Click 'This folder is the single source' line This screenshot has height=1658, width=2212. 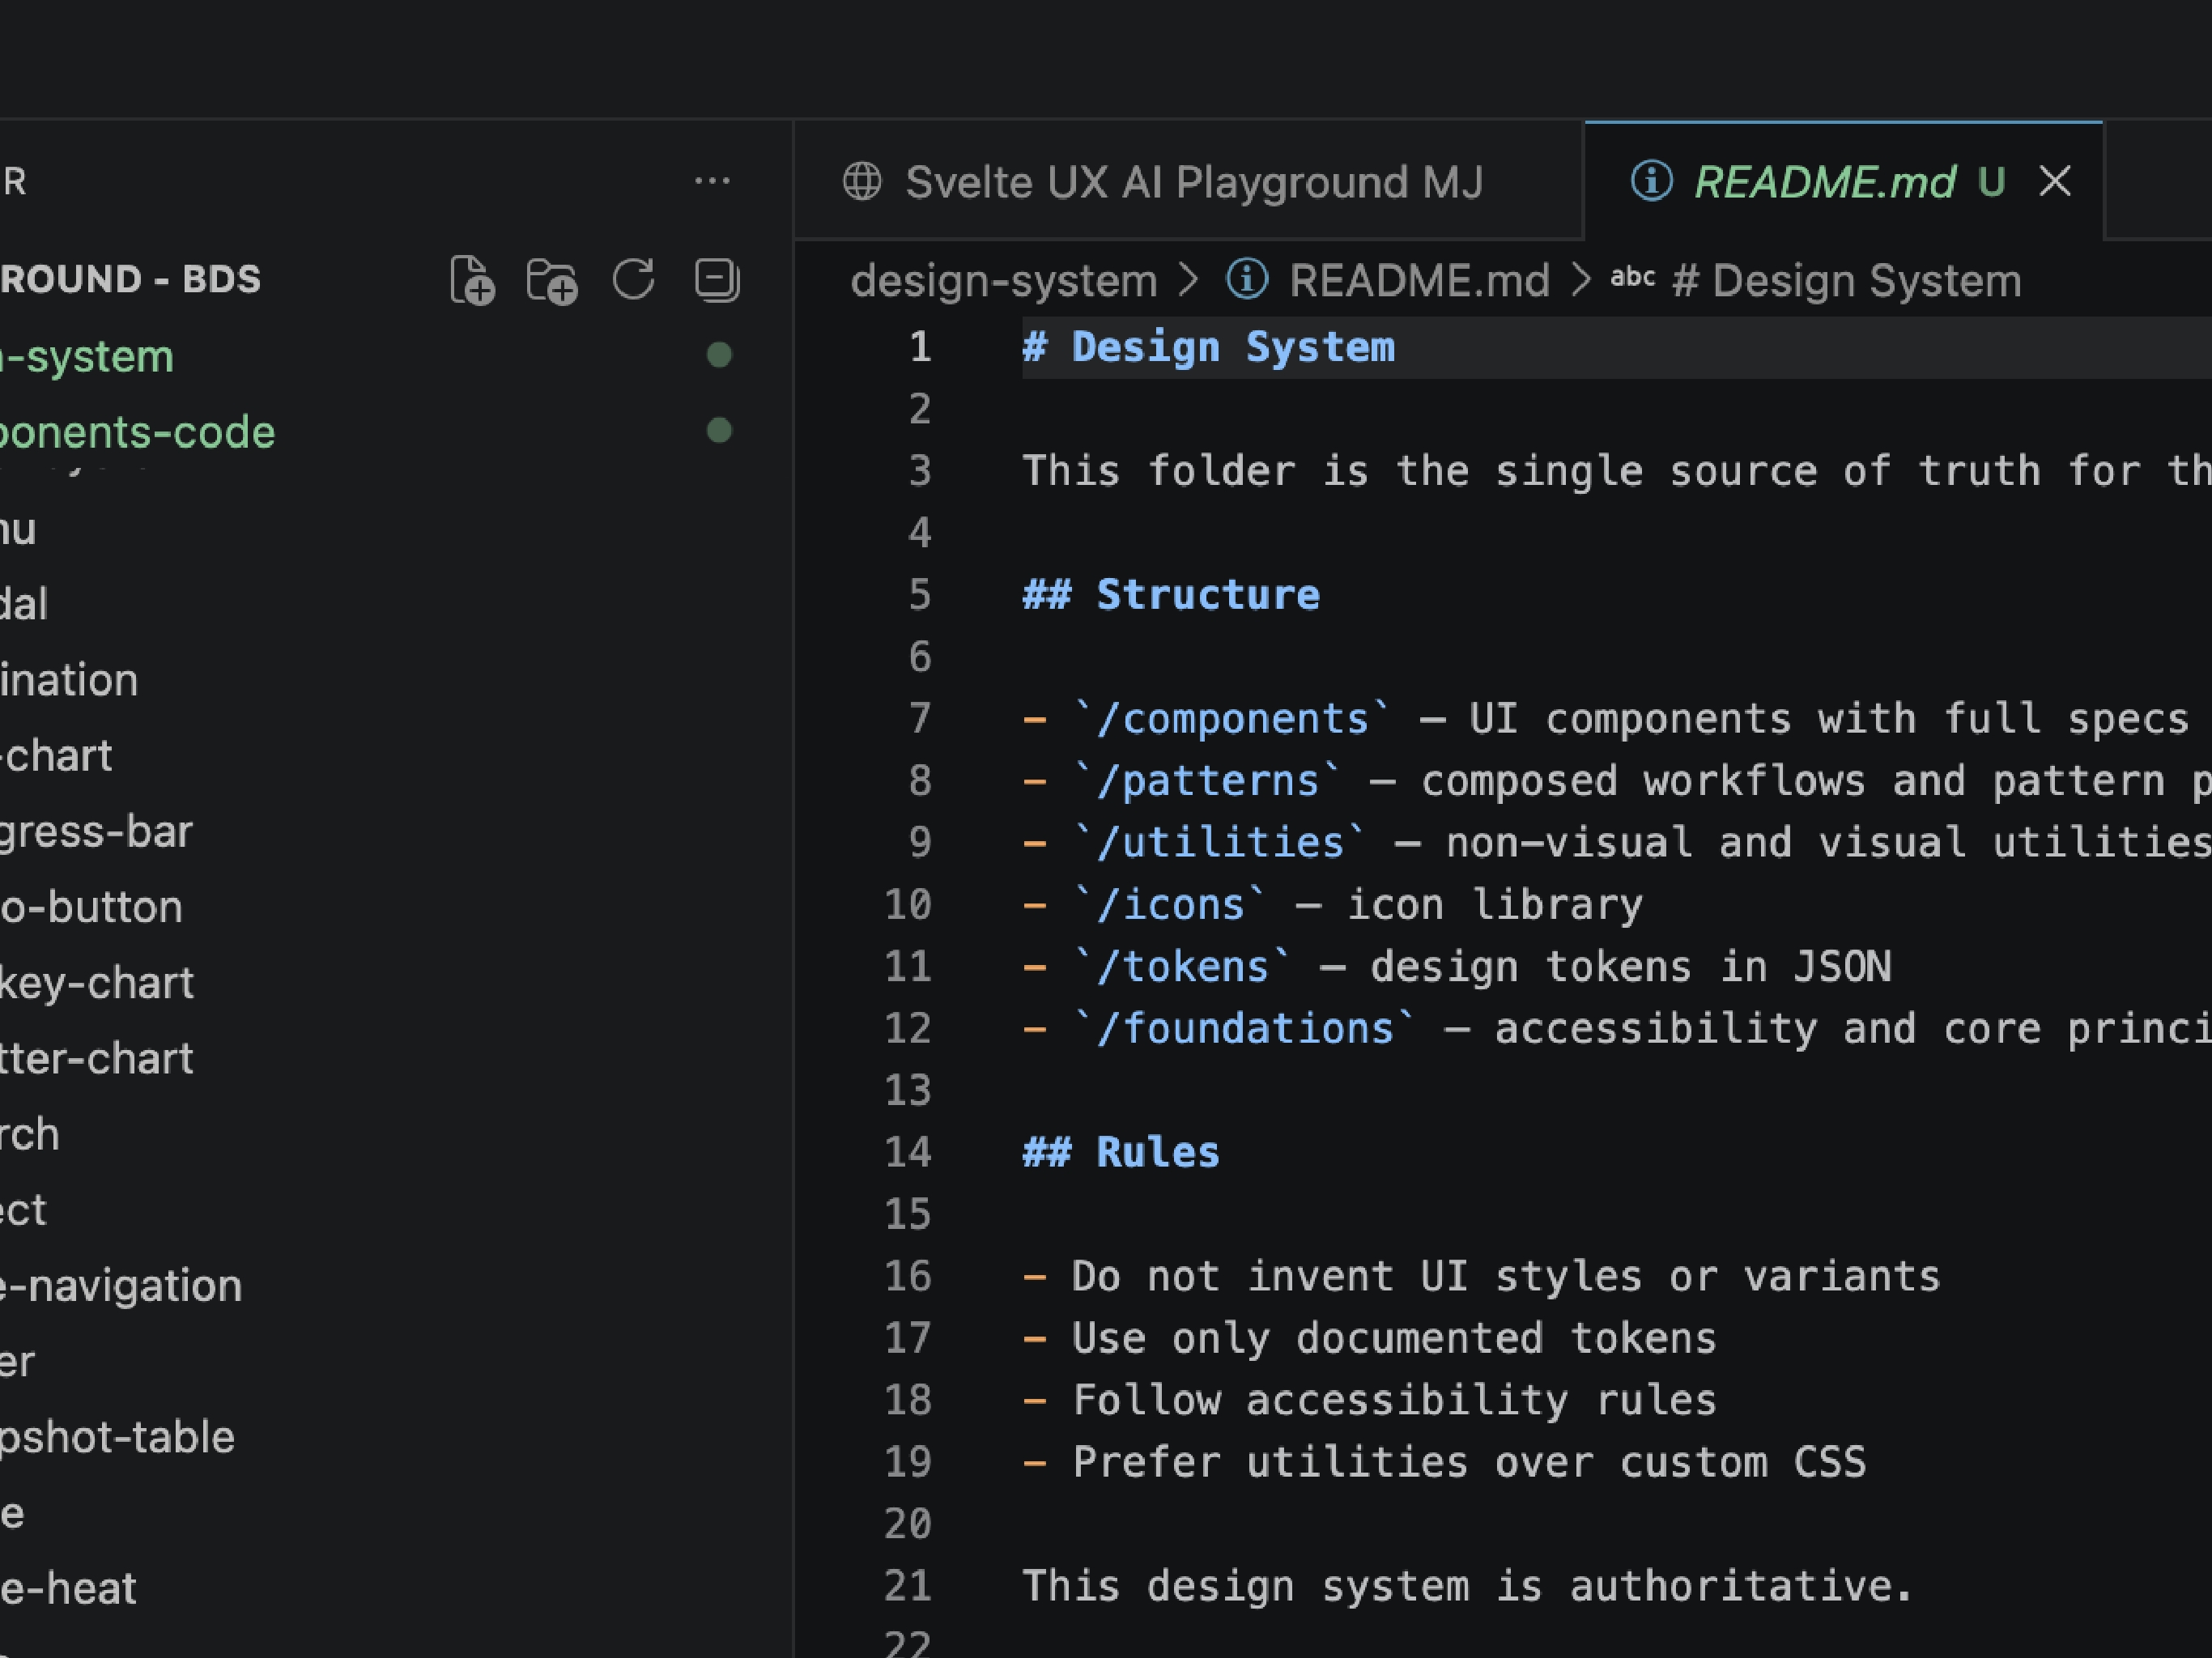tap(1617, 471)
